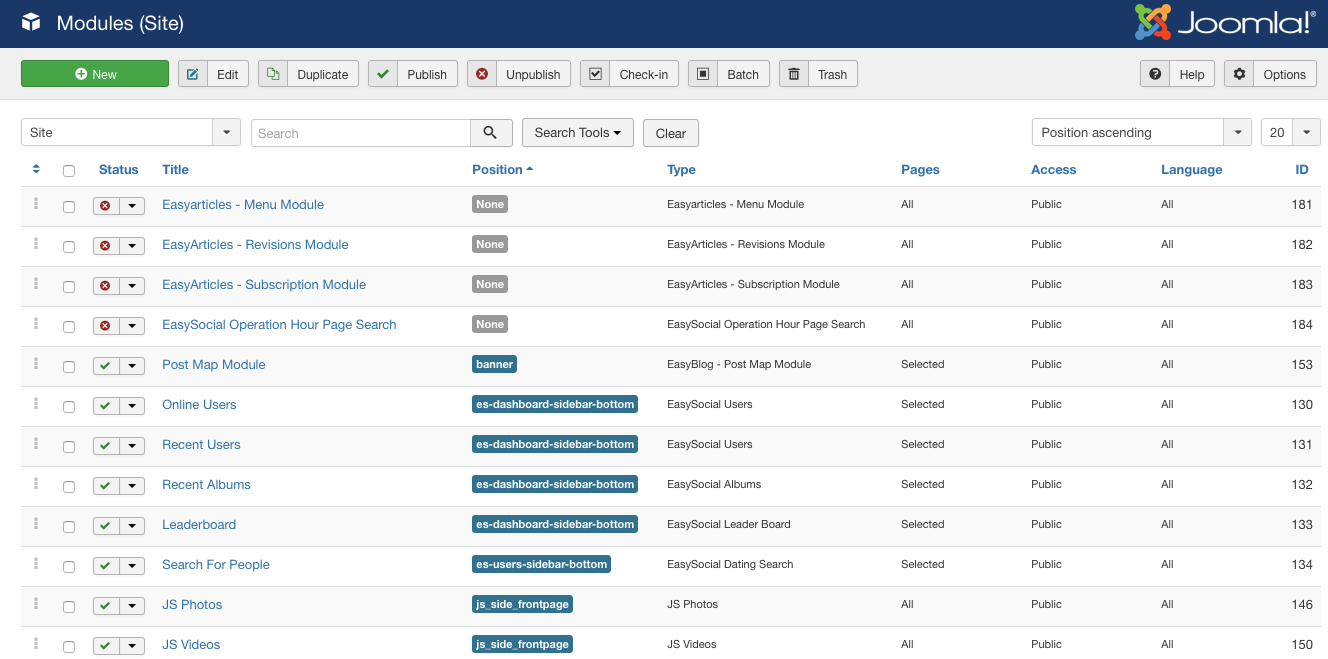Click Duplicate toolbar button
This screenshot has height=659, width=1328.
coord(308,74)
